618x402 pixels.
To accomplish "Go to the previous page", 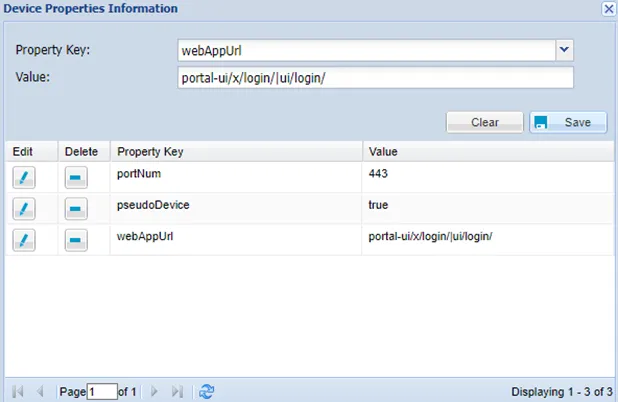I will coord(40,391).
